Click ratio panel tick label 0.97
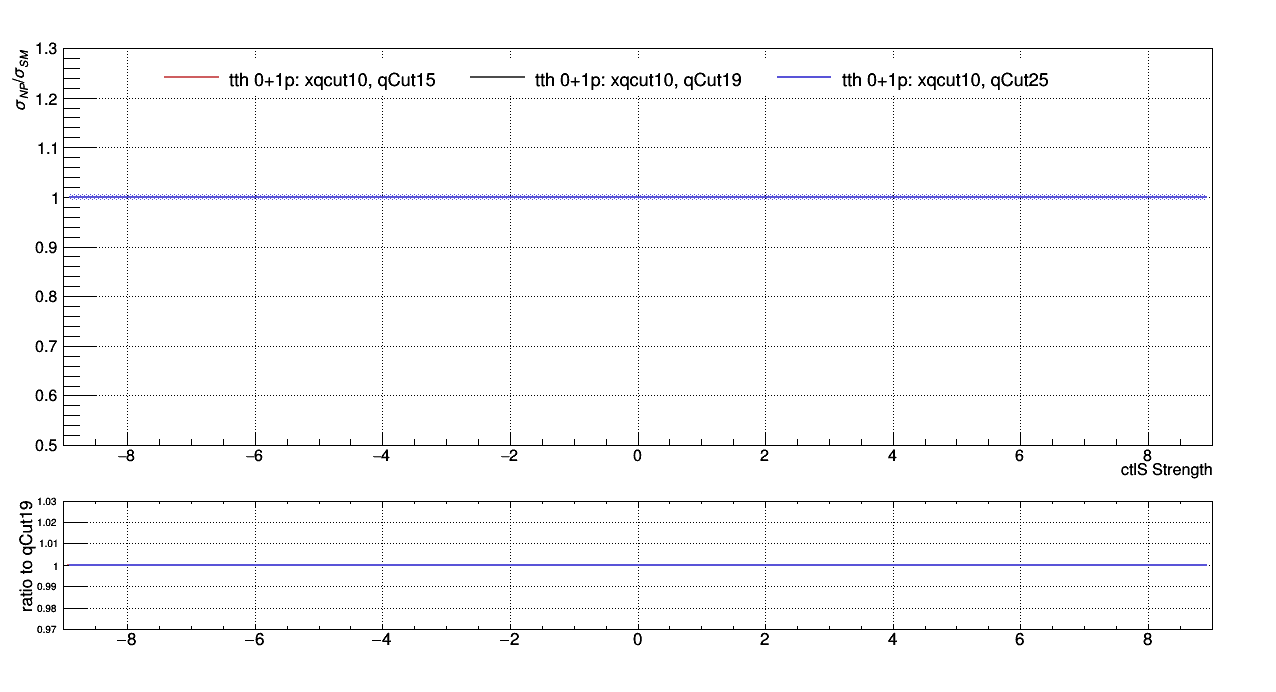The width and height of the screenshot is (1276, 692). (49, 629)
